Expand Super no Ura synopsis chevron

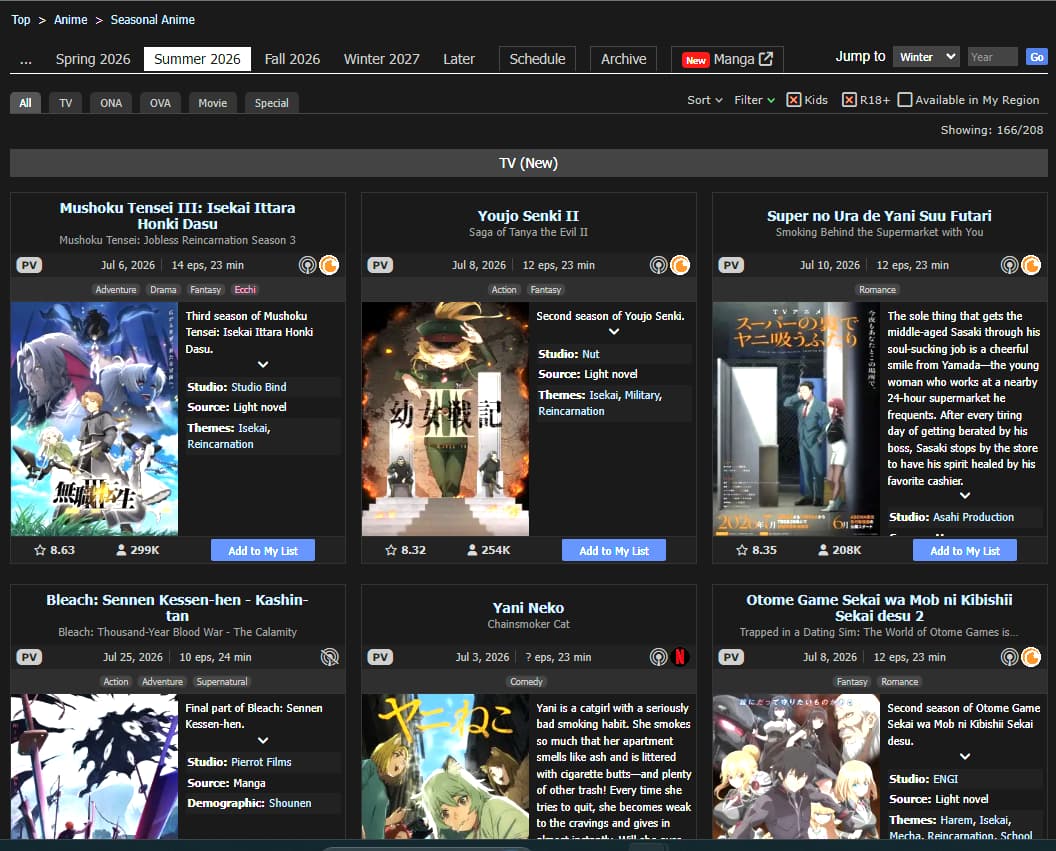point(965,496)
